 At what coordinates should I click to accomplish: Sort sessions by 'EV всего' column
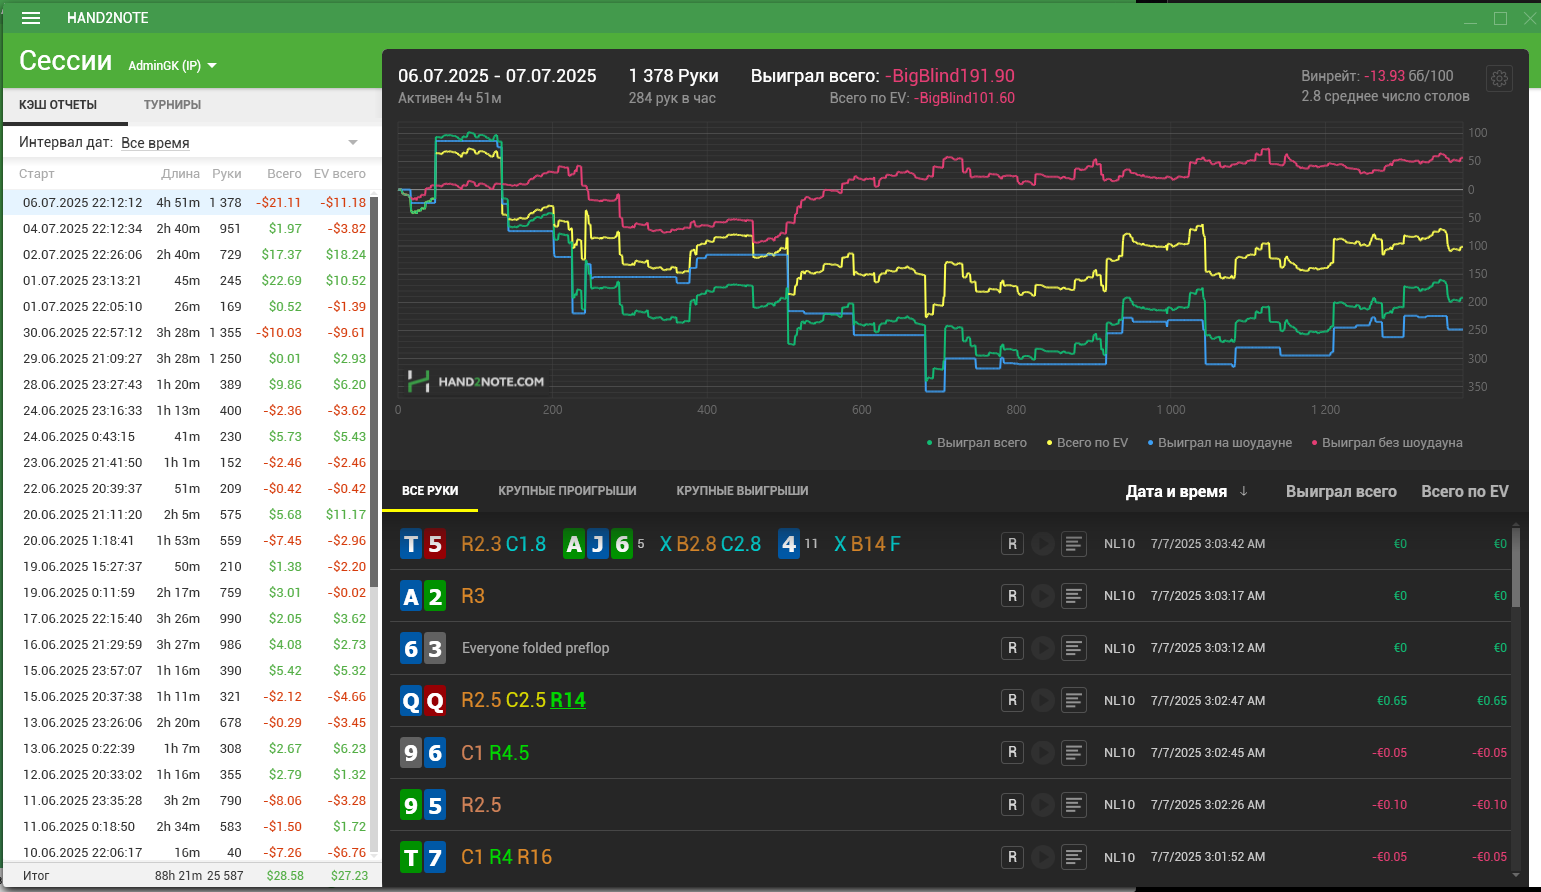click(340, 173)
